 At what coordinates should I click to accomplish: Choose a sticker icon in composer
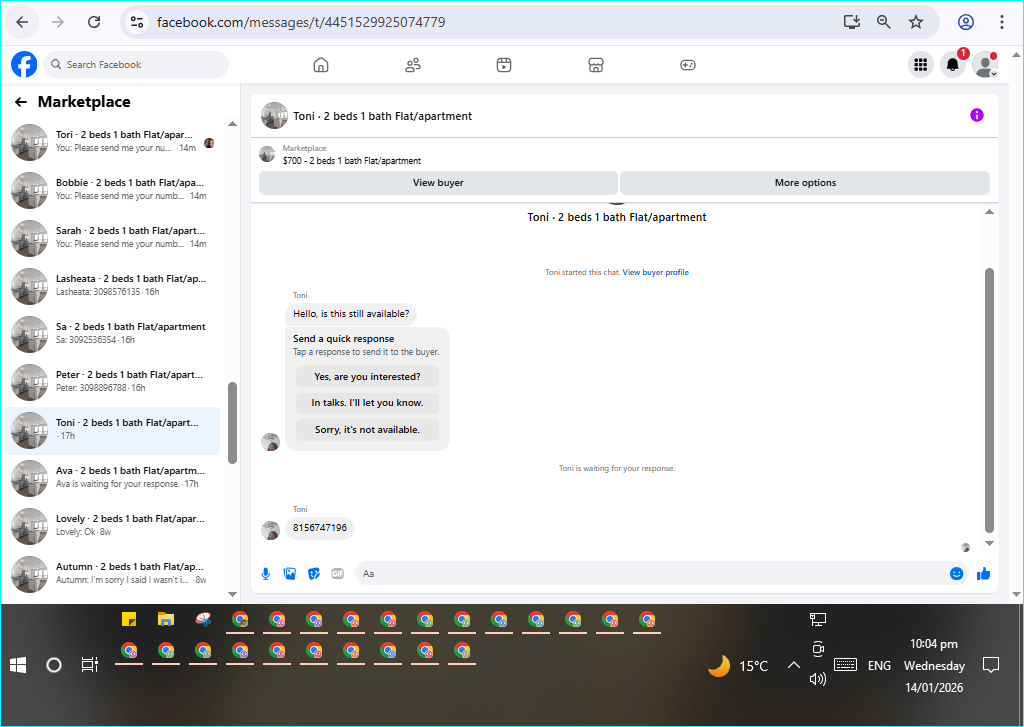(x=313, y=574)
